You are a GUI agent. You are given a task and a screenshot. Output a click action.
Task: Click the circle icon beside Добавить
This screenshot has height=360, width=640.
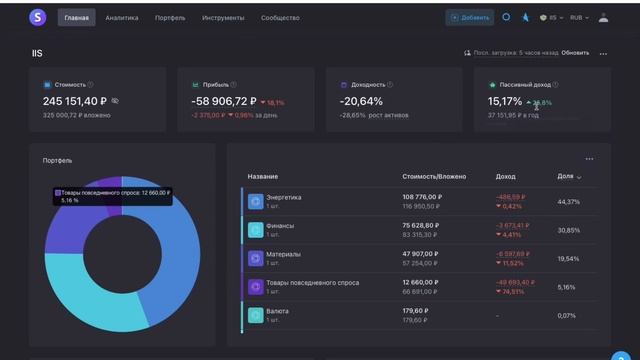coord(506,17)
